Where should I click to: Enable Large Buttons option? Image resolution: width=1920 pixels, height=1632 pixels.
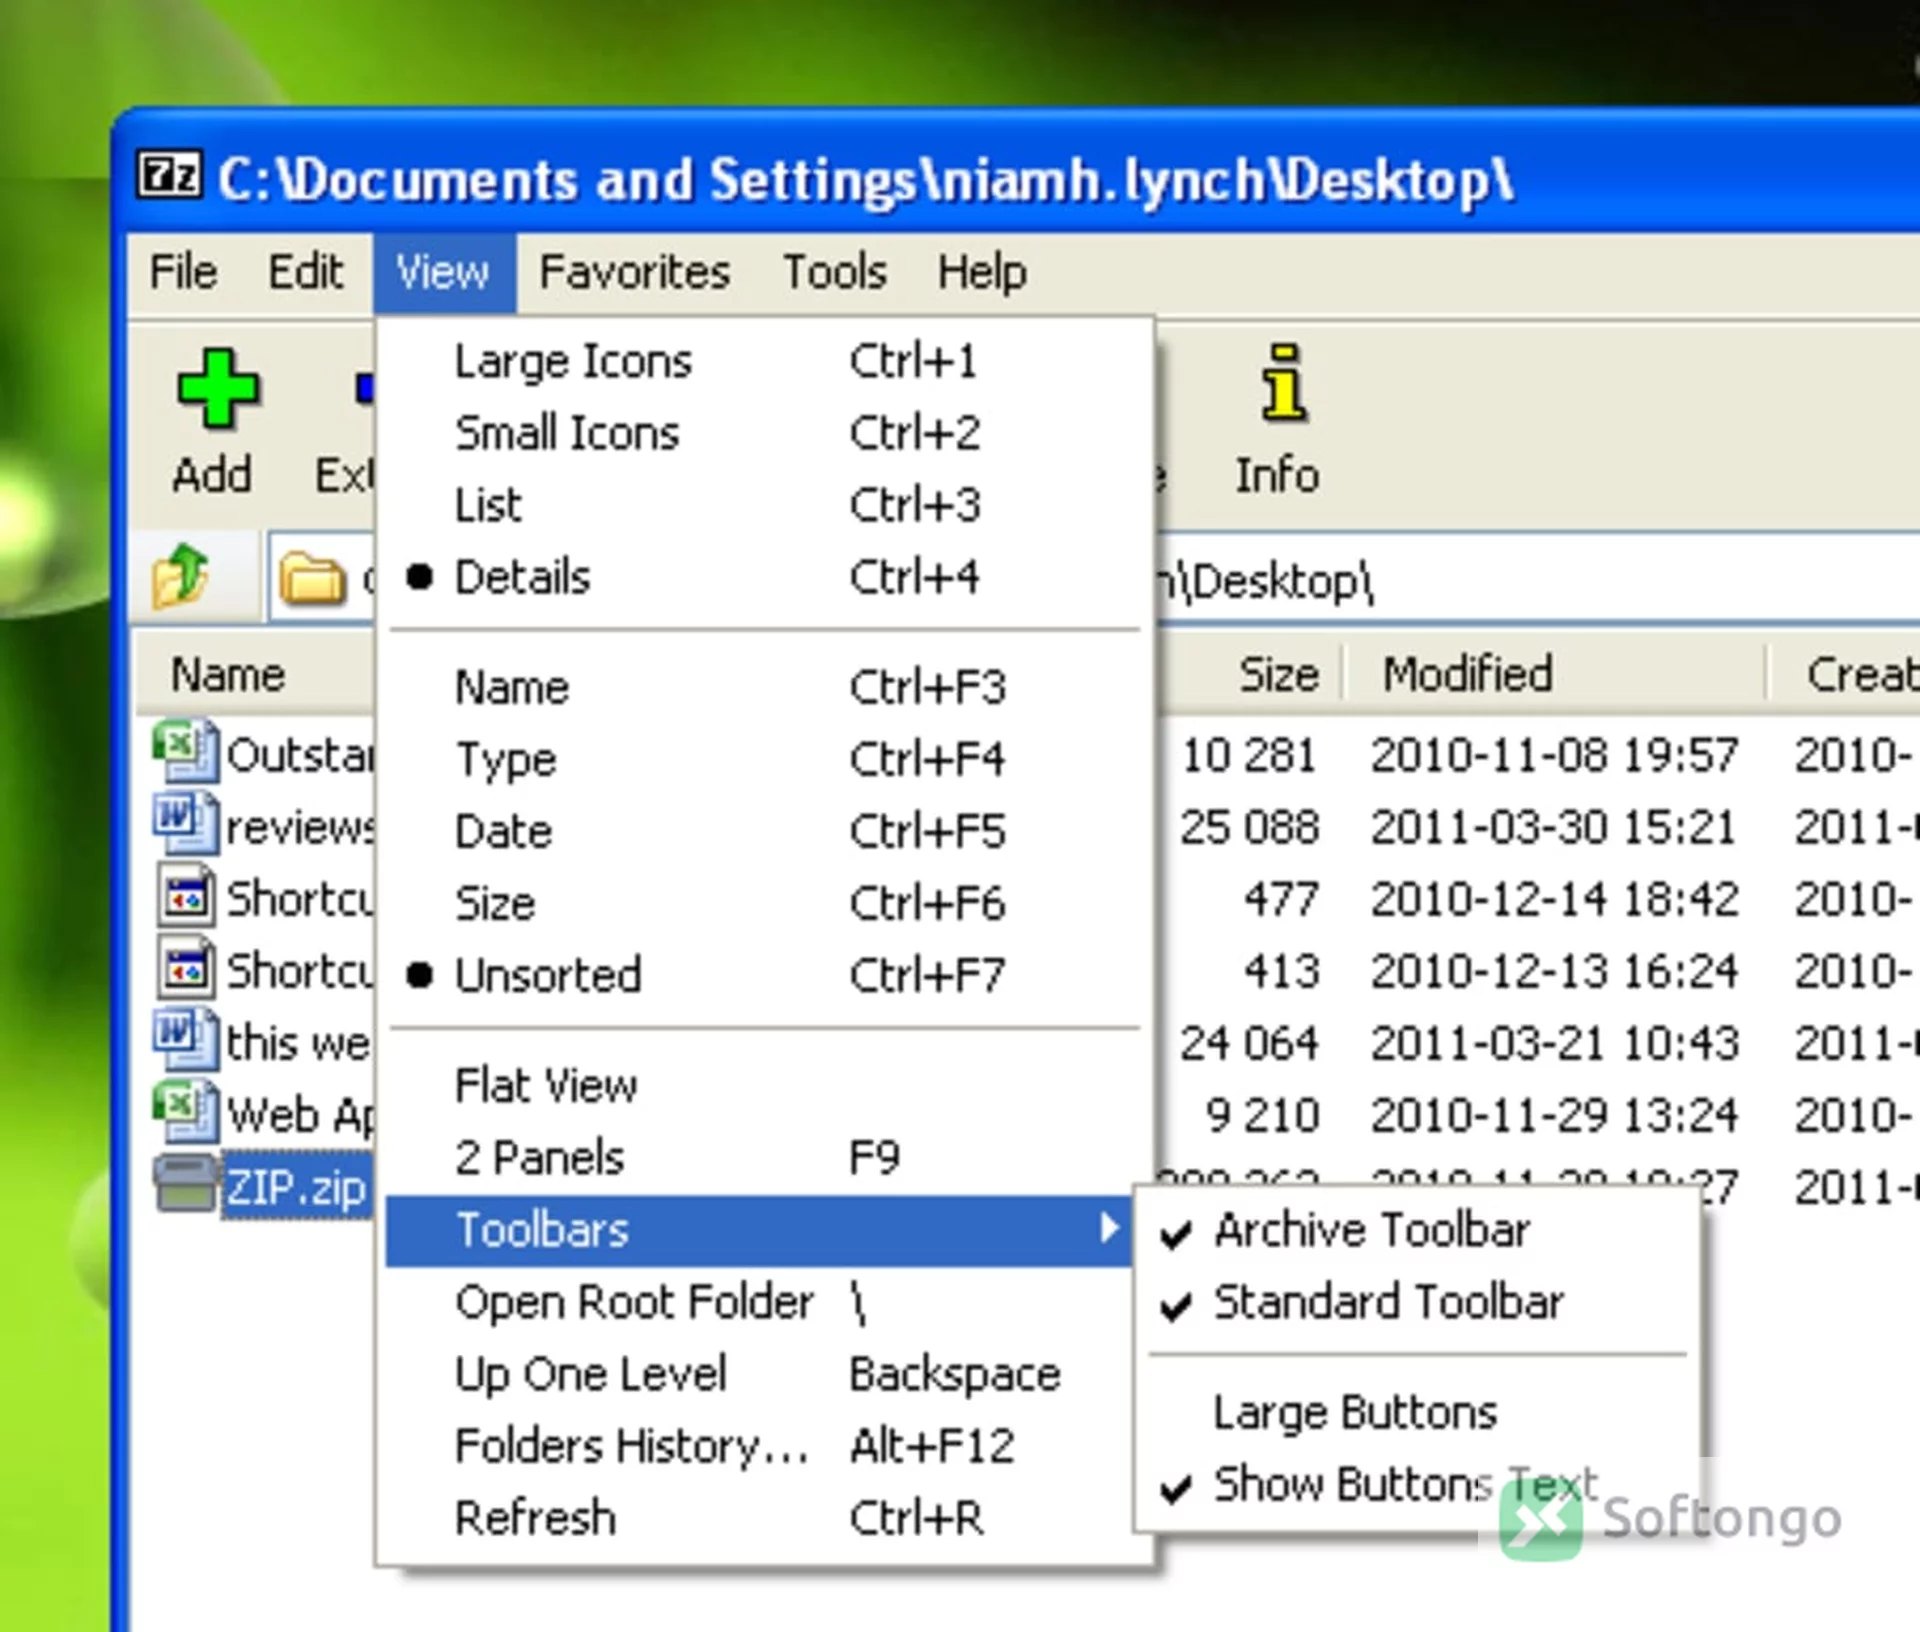(x=1417, y=1412)
